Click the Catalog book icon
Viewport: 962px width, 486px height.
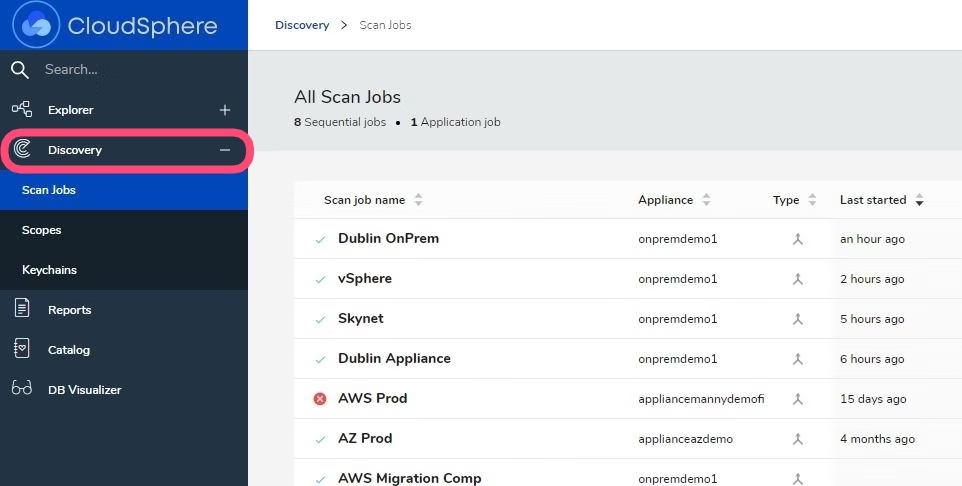point(21,348)
